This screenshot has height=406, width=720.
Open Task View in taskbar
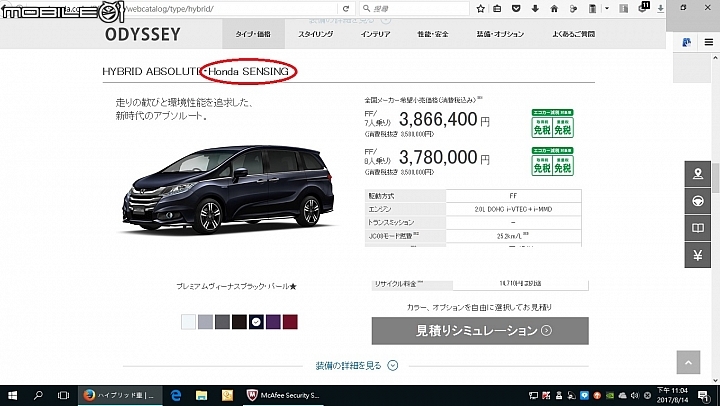(63, 395)
